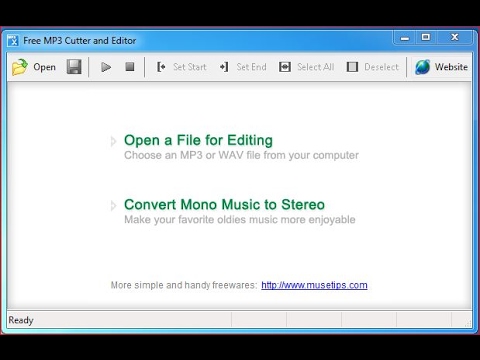This screenshot has height=360, width=480.
Task: Open the http://www.musetips.com hyperlink
Action: point(314,285)
